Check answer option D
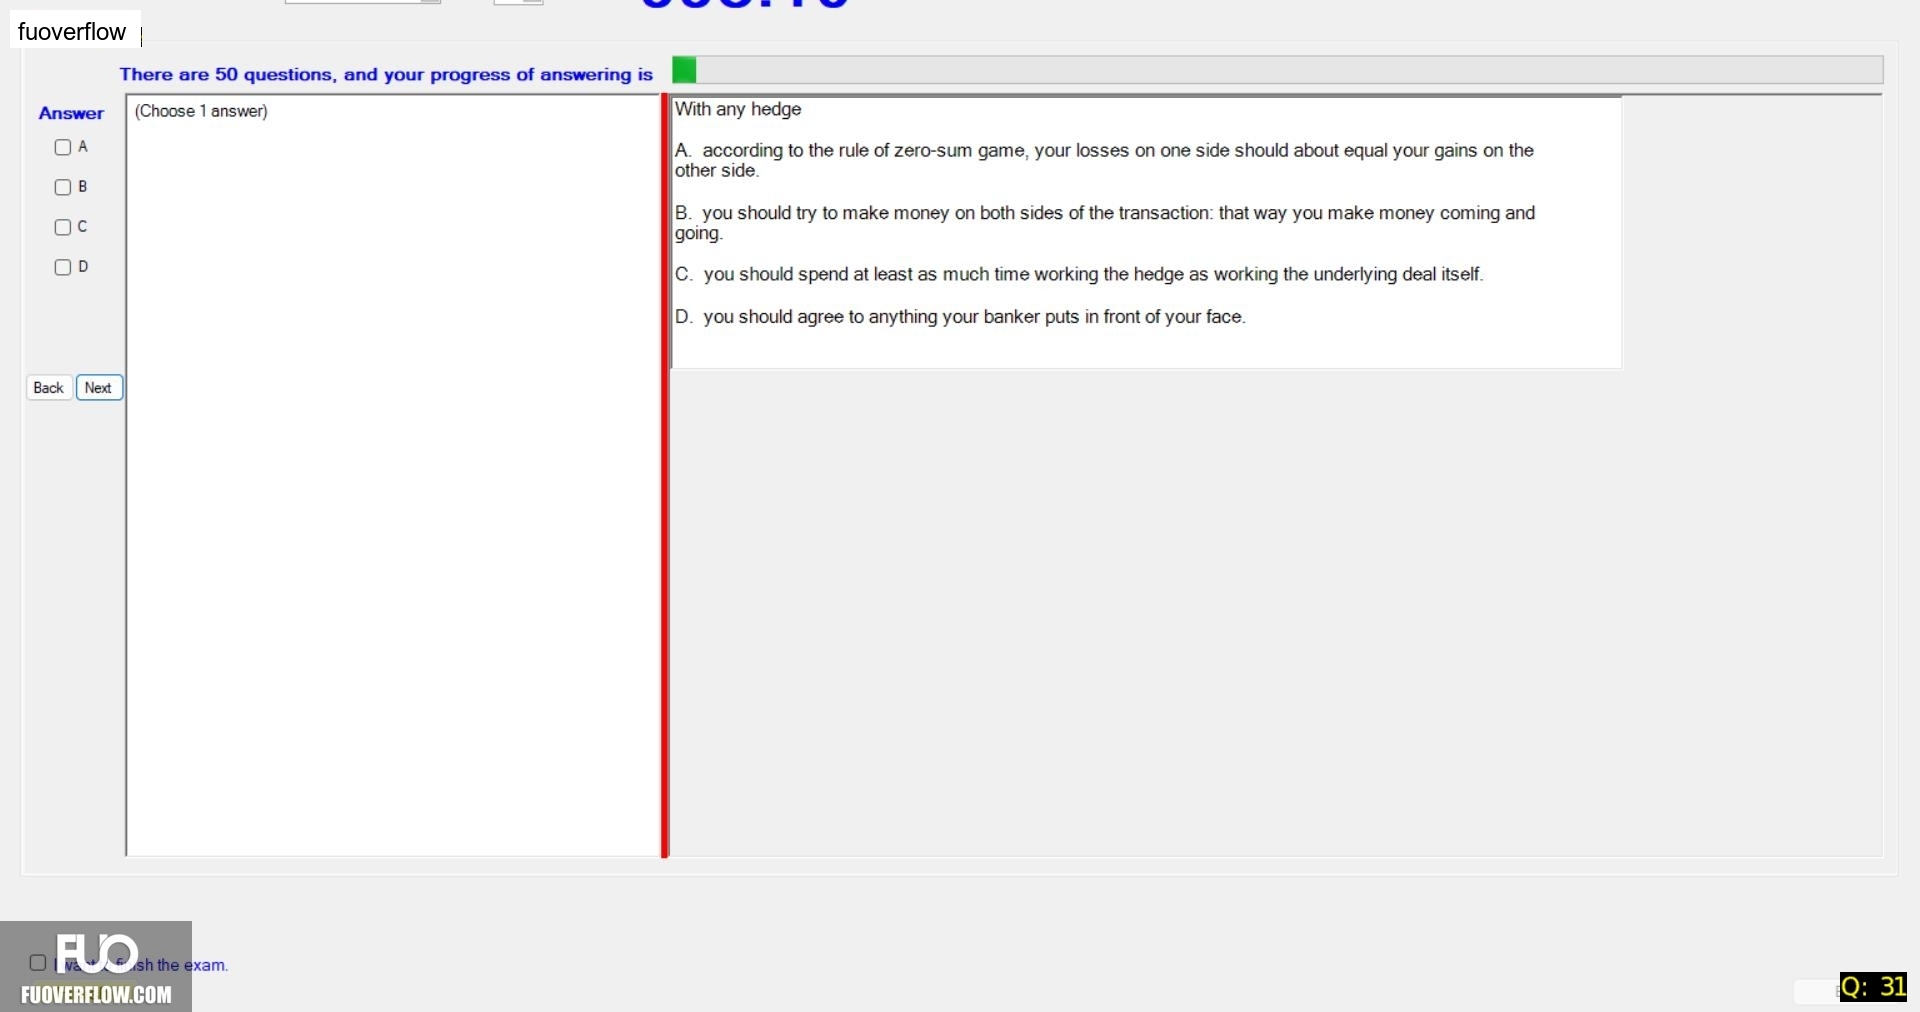1920x1012 pixels. [x=63, y=267]
